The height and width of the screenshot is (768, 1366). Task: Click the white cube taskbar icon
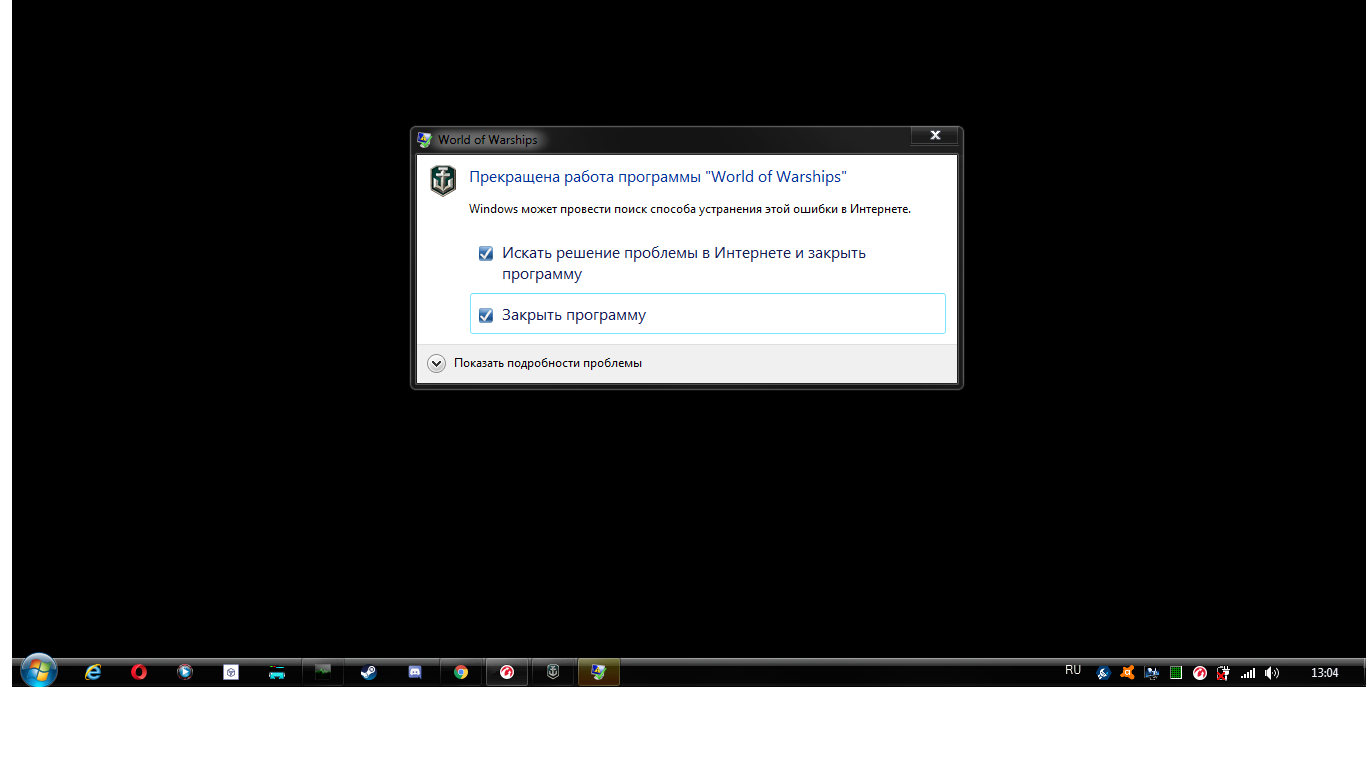pos(231,672)
